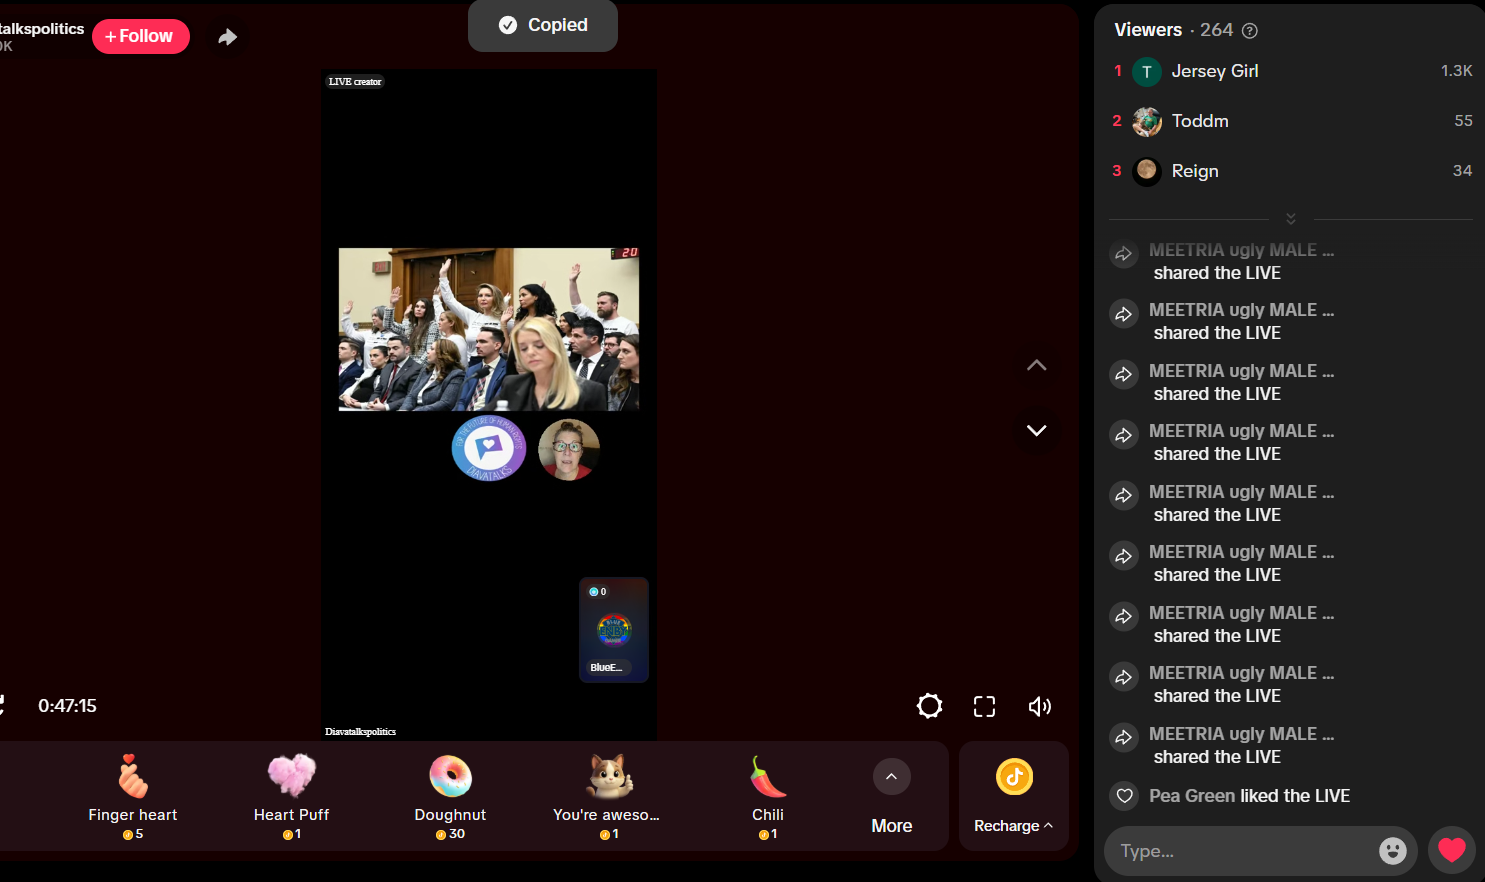
Task: Open the BlueE... guest thumbnail card
Action: 614,630
